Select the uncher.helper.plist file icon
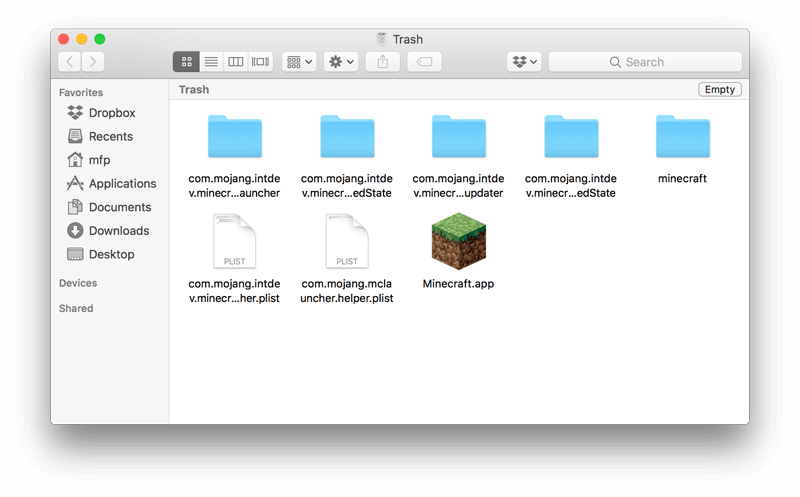 click(347, 241)
